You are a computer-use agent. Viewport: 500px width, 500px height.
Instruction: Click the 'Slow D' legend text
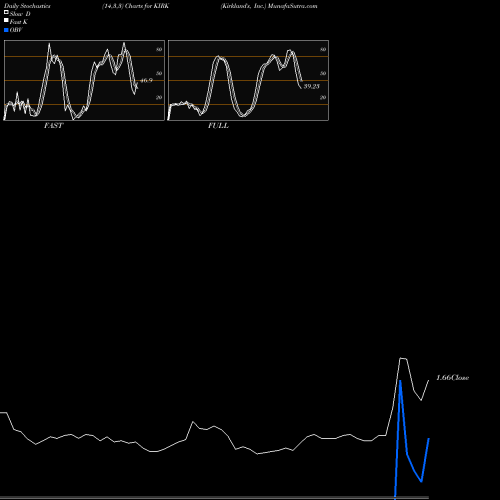(x=20, y=14)
